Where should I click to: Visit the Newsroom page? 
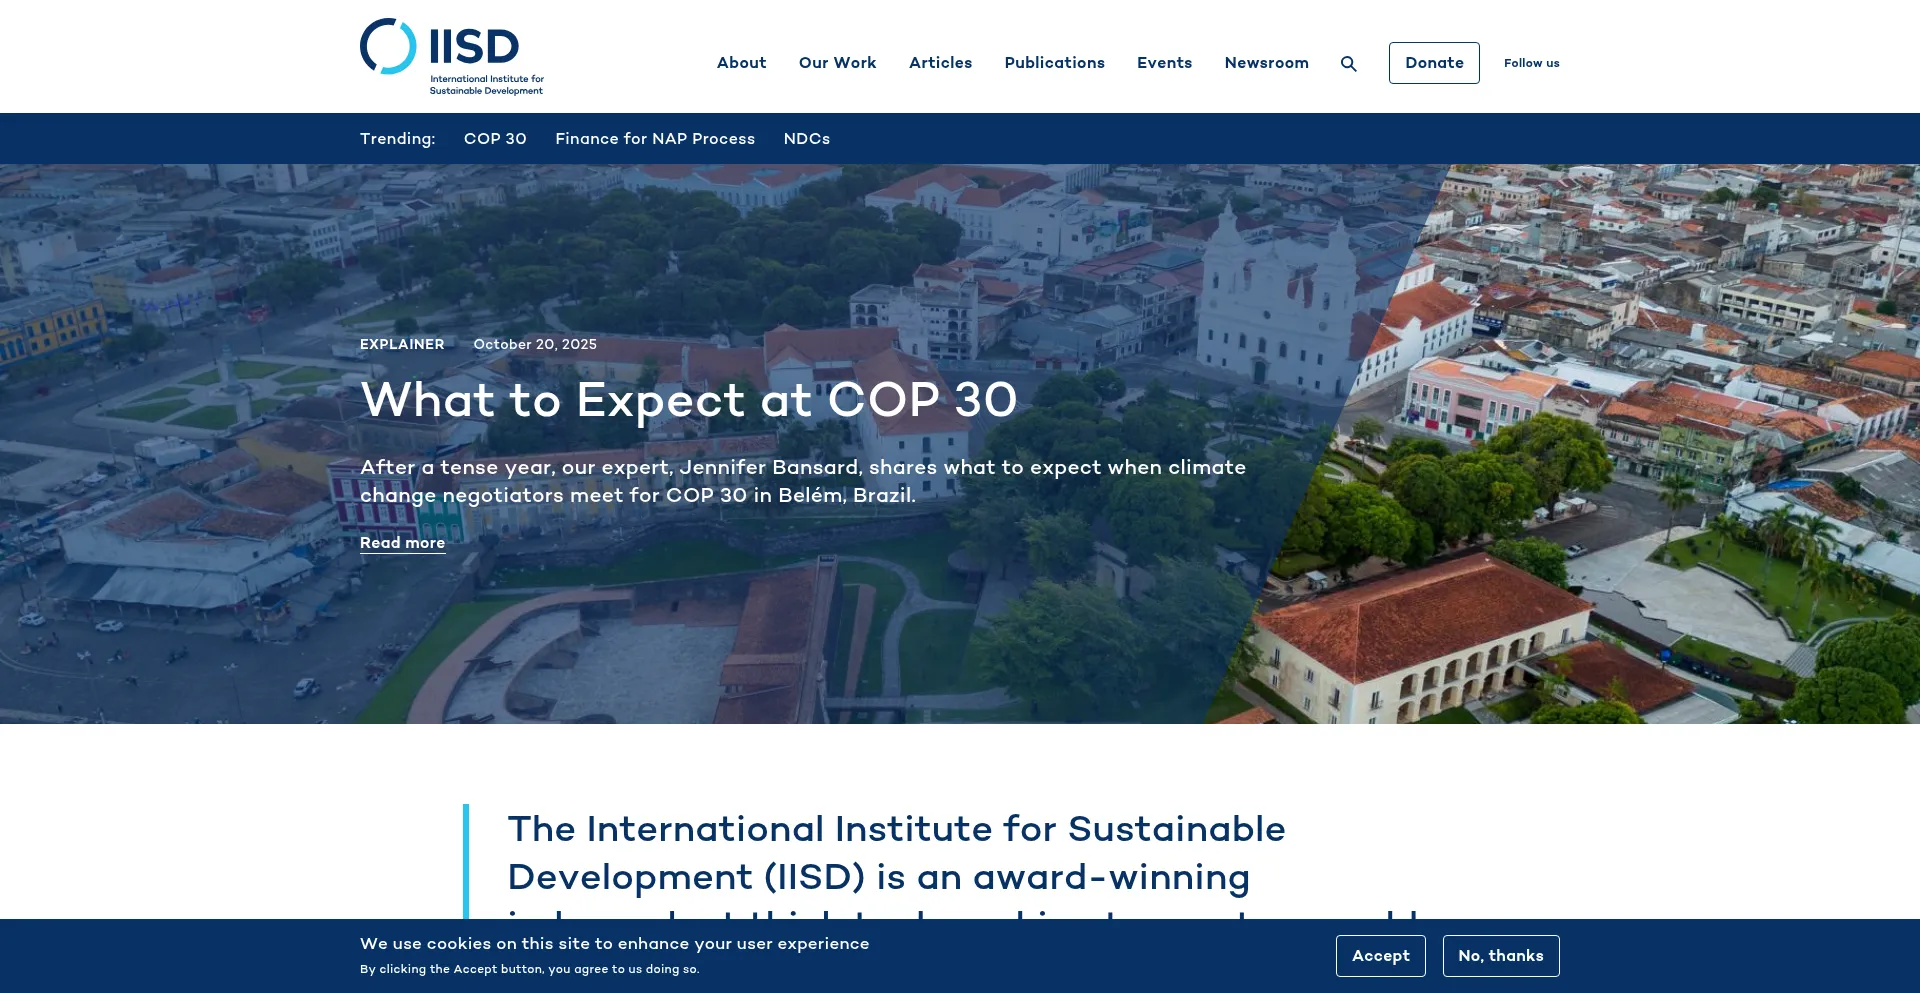point(1266,63)
